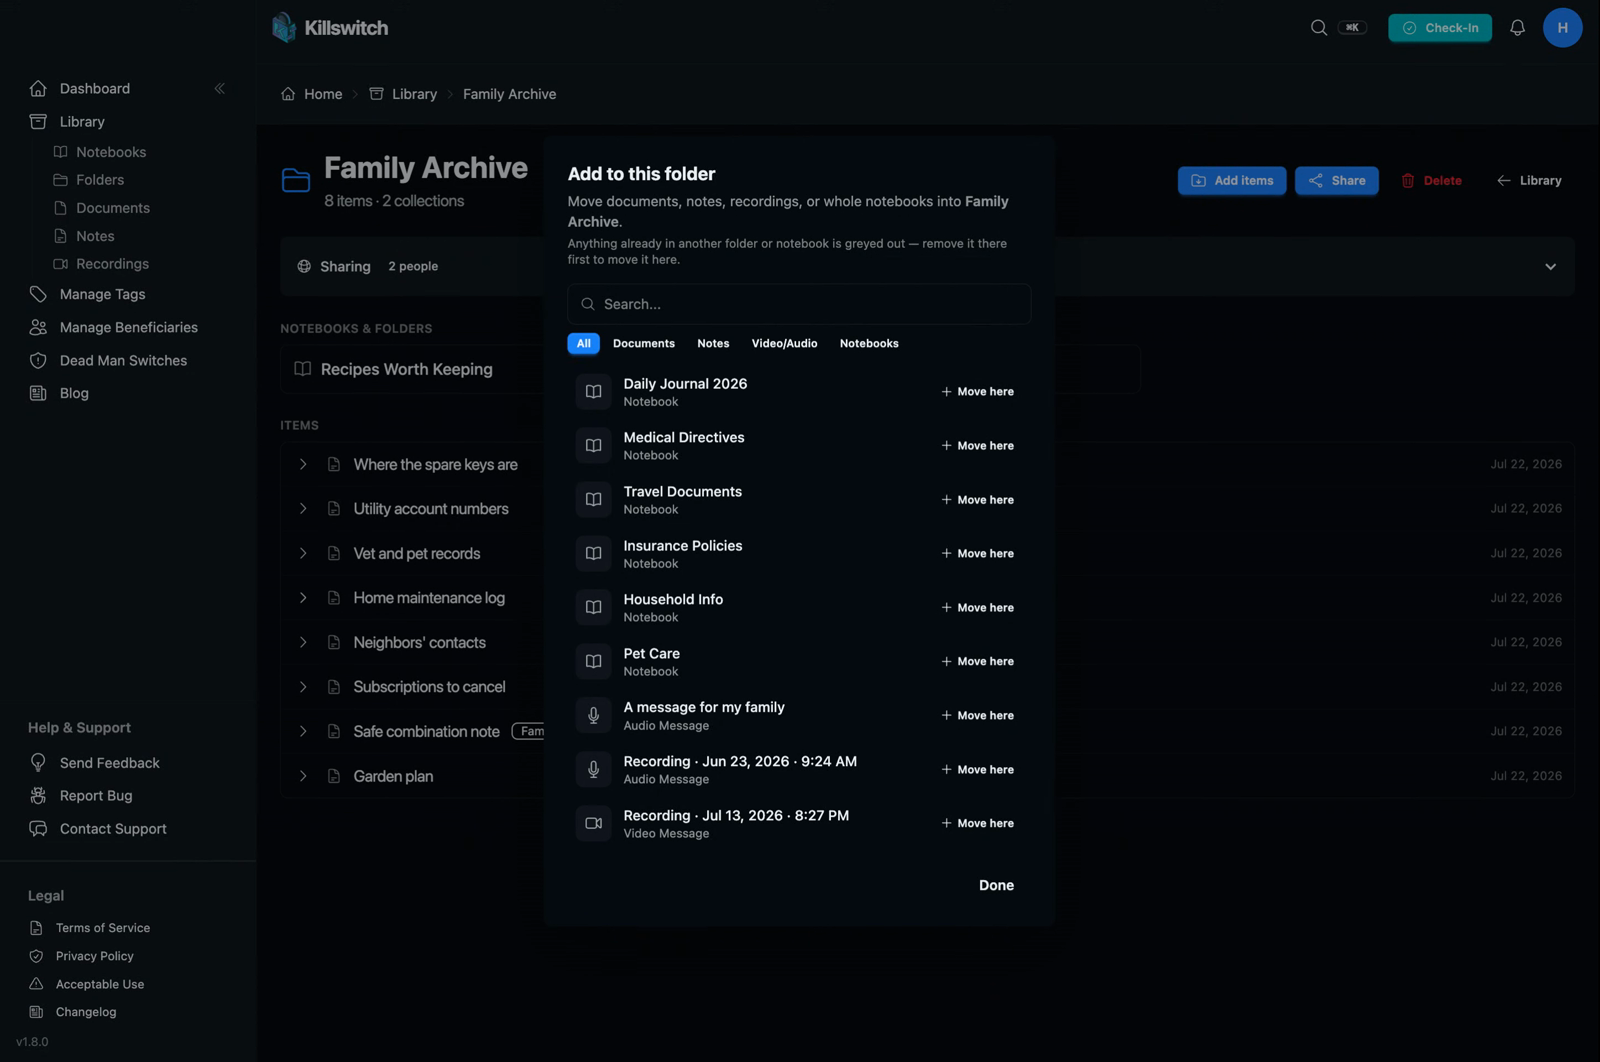1600x1062 pixels.
Task: Click the Killswitch logo icon
Action: [284, 27]
